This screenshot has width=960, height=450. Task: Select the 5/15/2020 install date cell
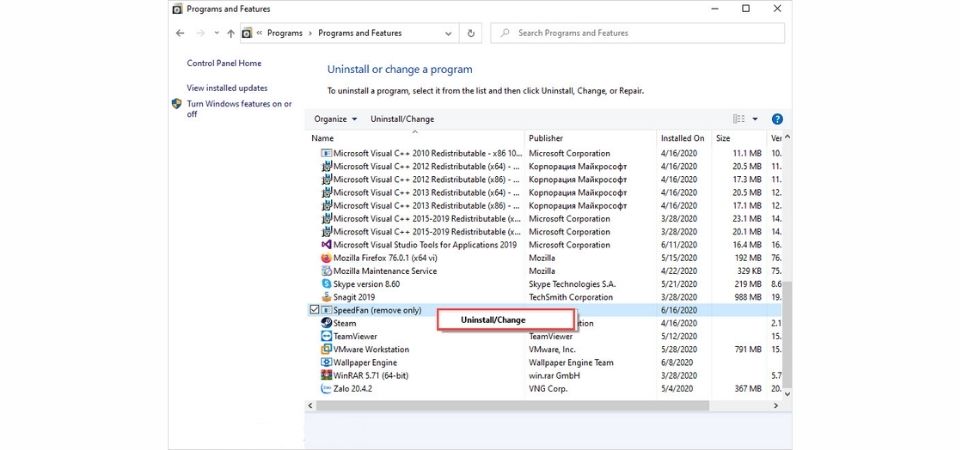tap(678, 258)
